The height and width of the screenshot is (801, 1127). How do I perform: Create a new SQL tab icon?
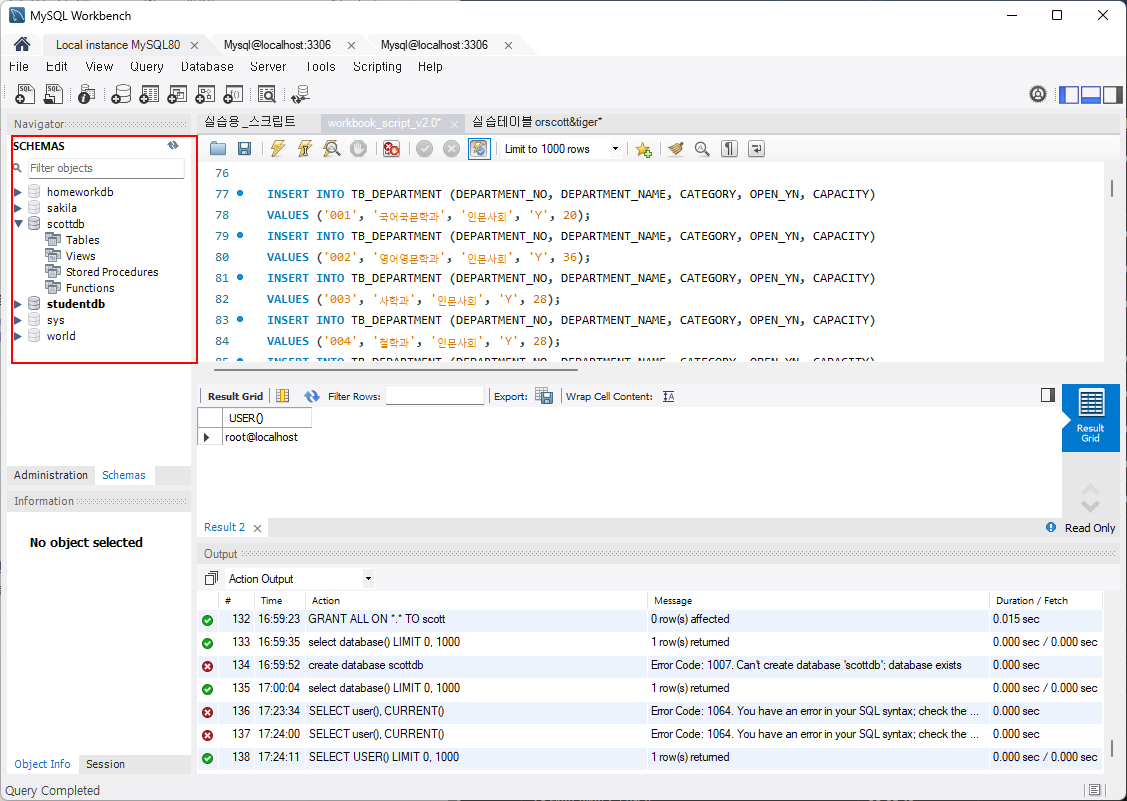[x=25, y=94]
